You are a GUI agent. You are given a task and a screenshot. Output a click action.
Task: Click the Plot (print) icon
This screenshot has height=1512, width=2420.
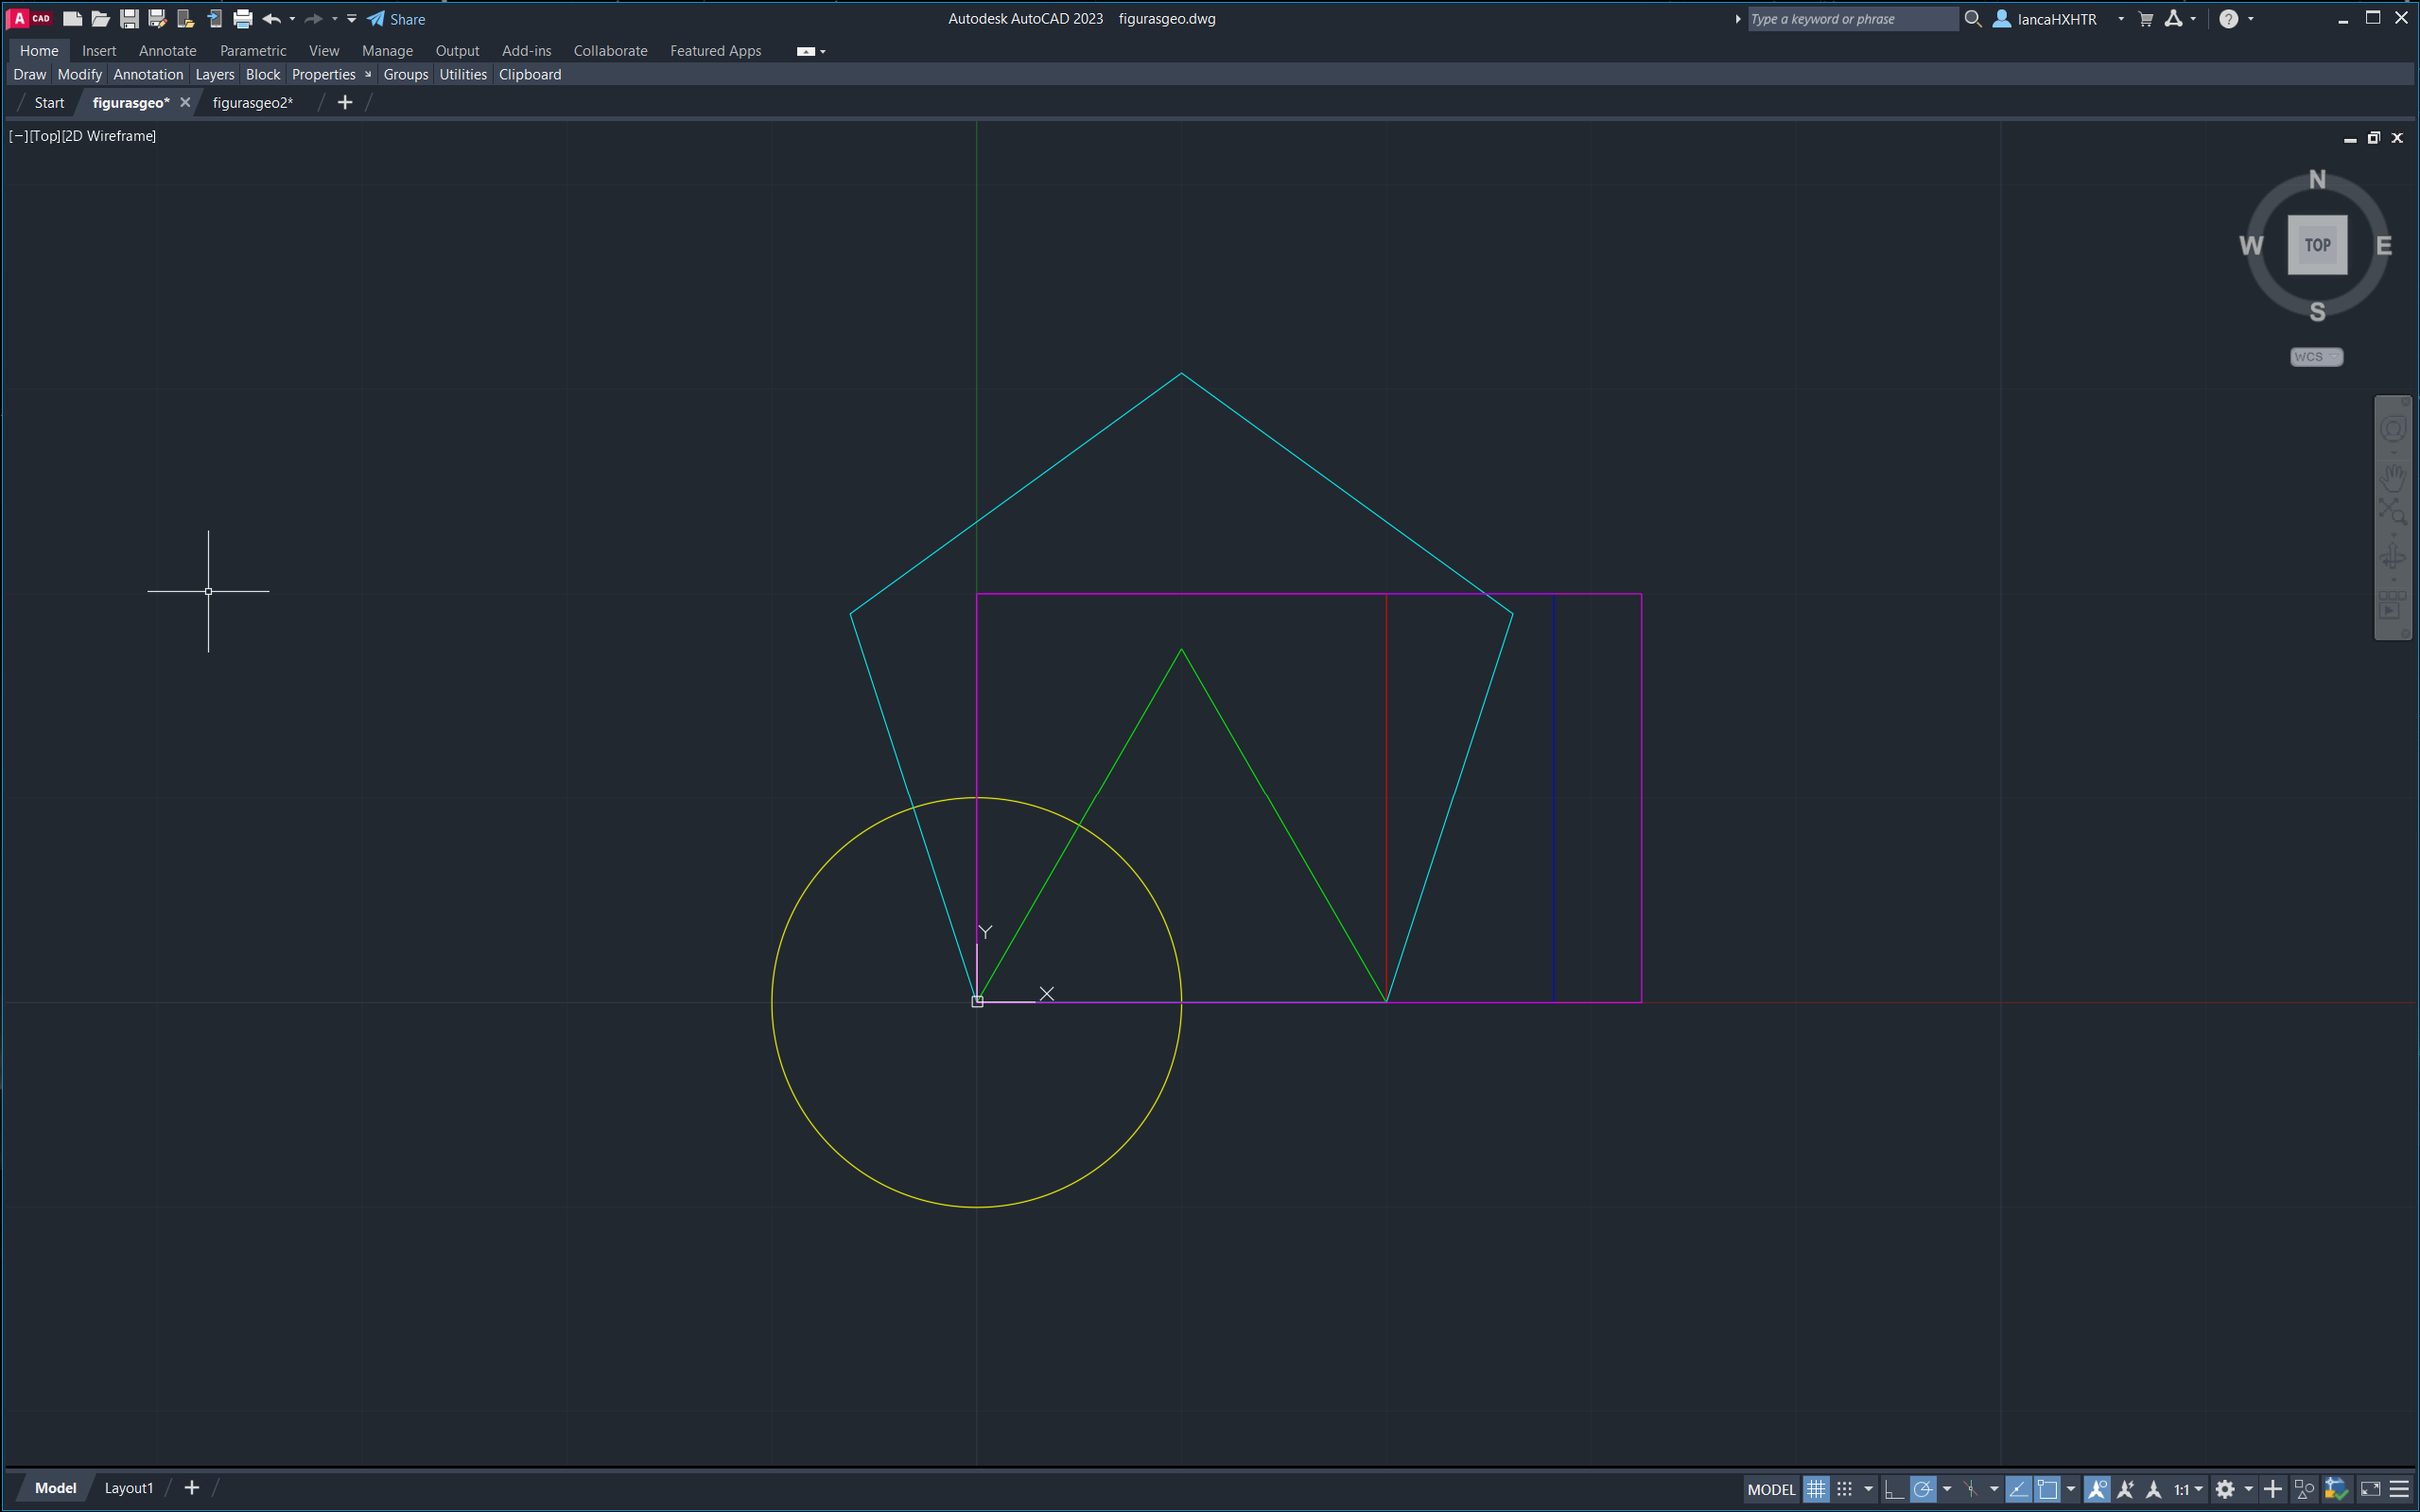(x=242, y=18)
